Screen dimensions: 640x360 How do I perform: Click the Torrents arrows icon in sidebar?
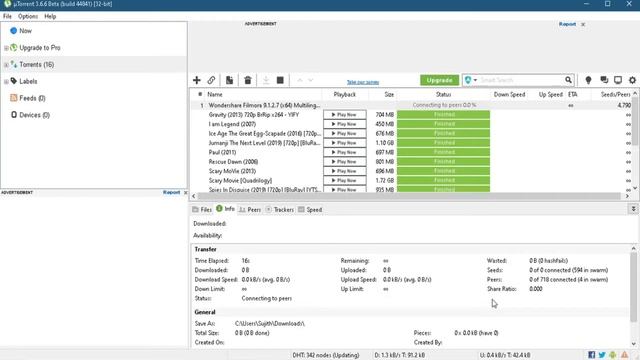14,64
